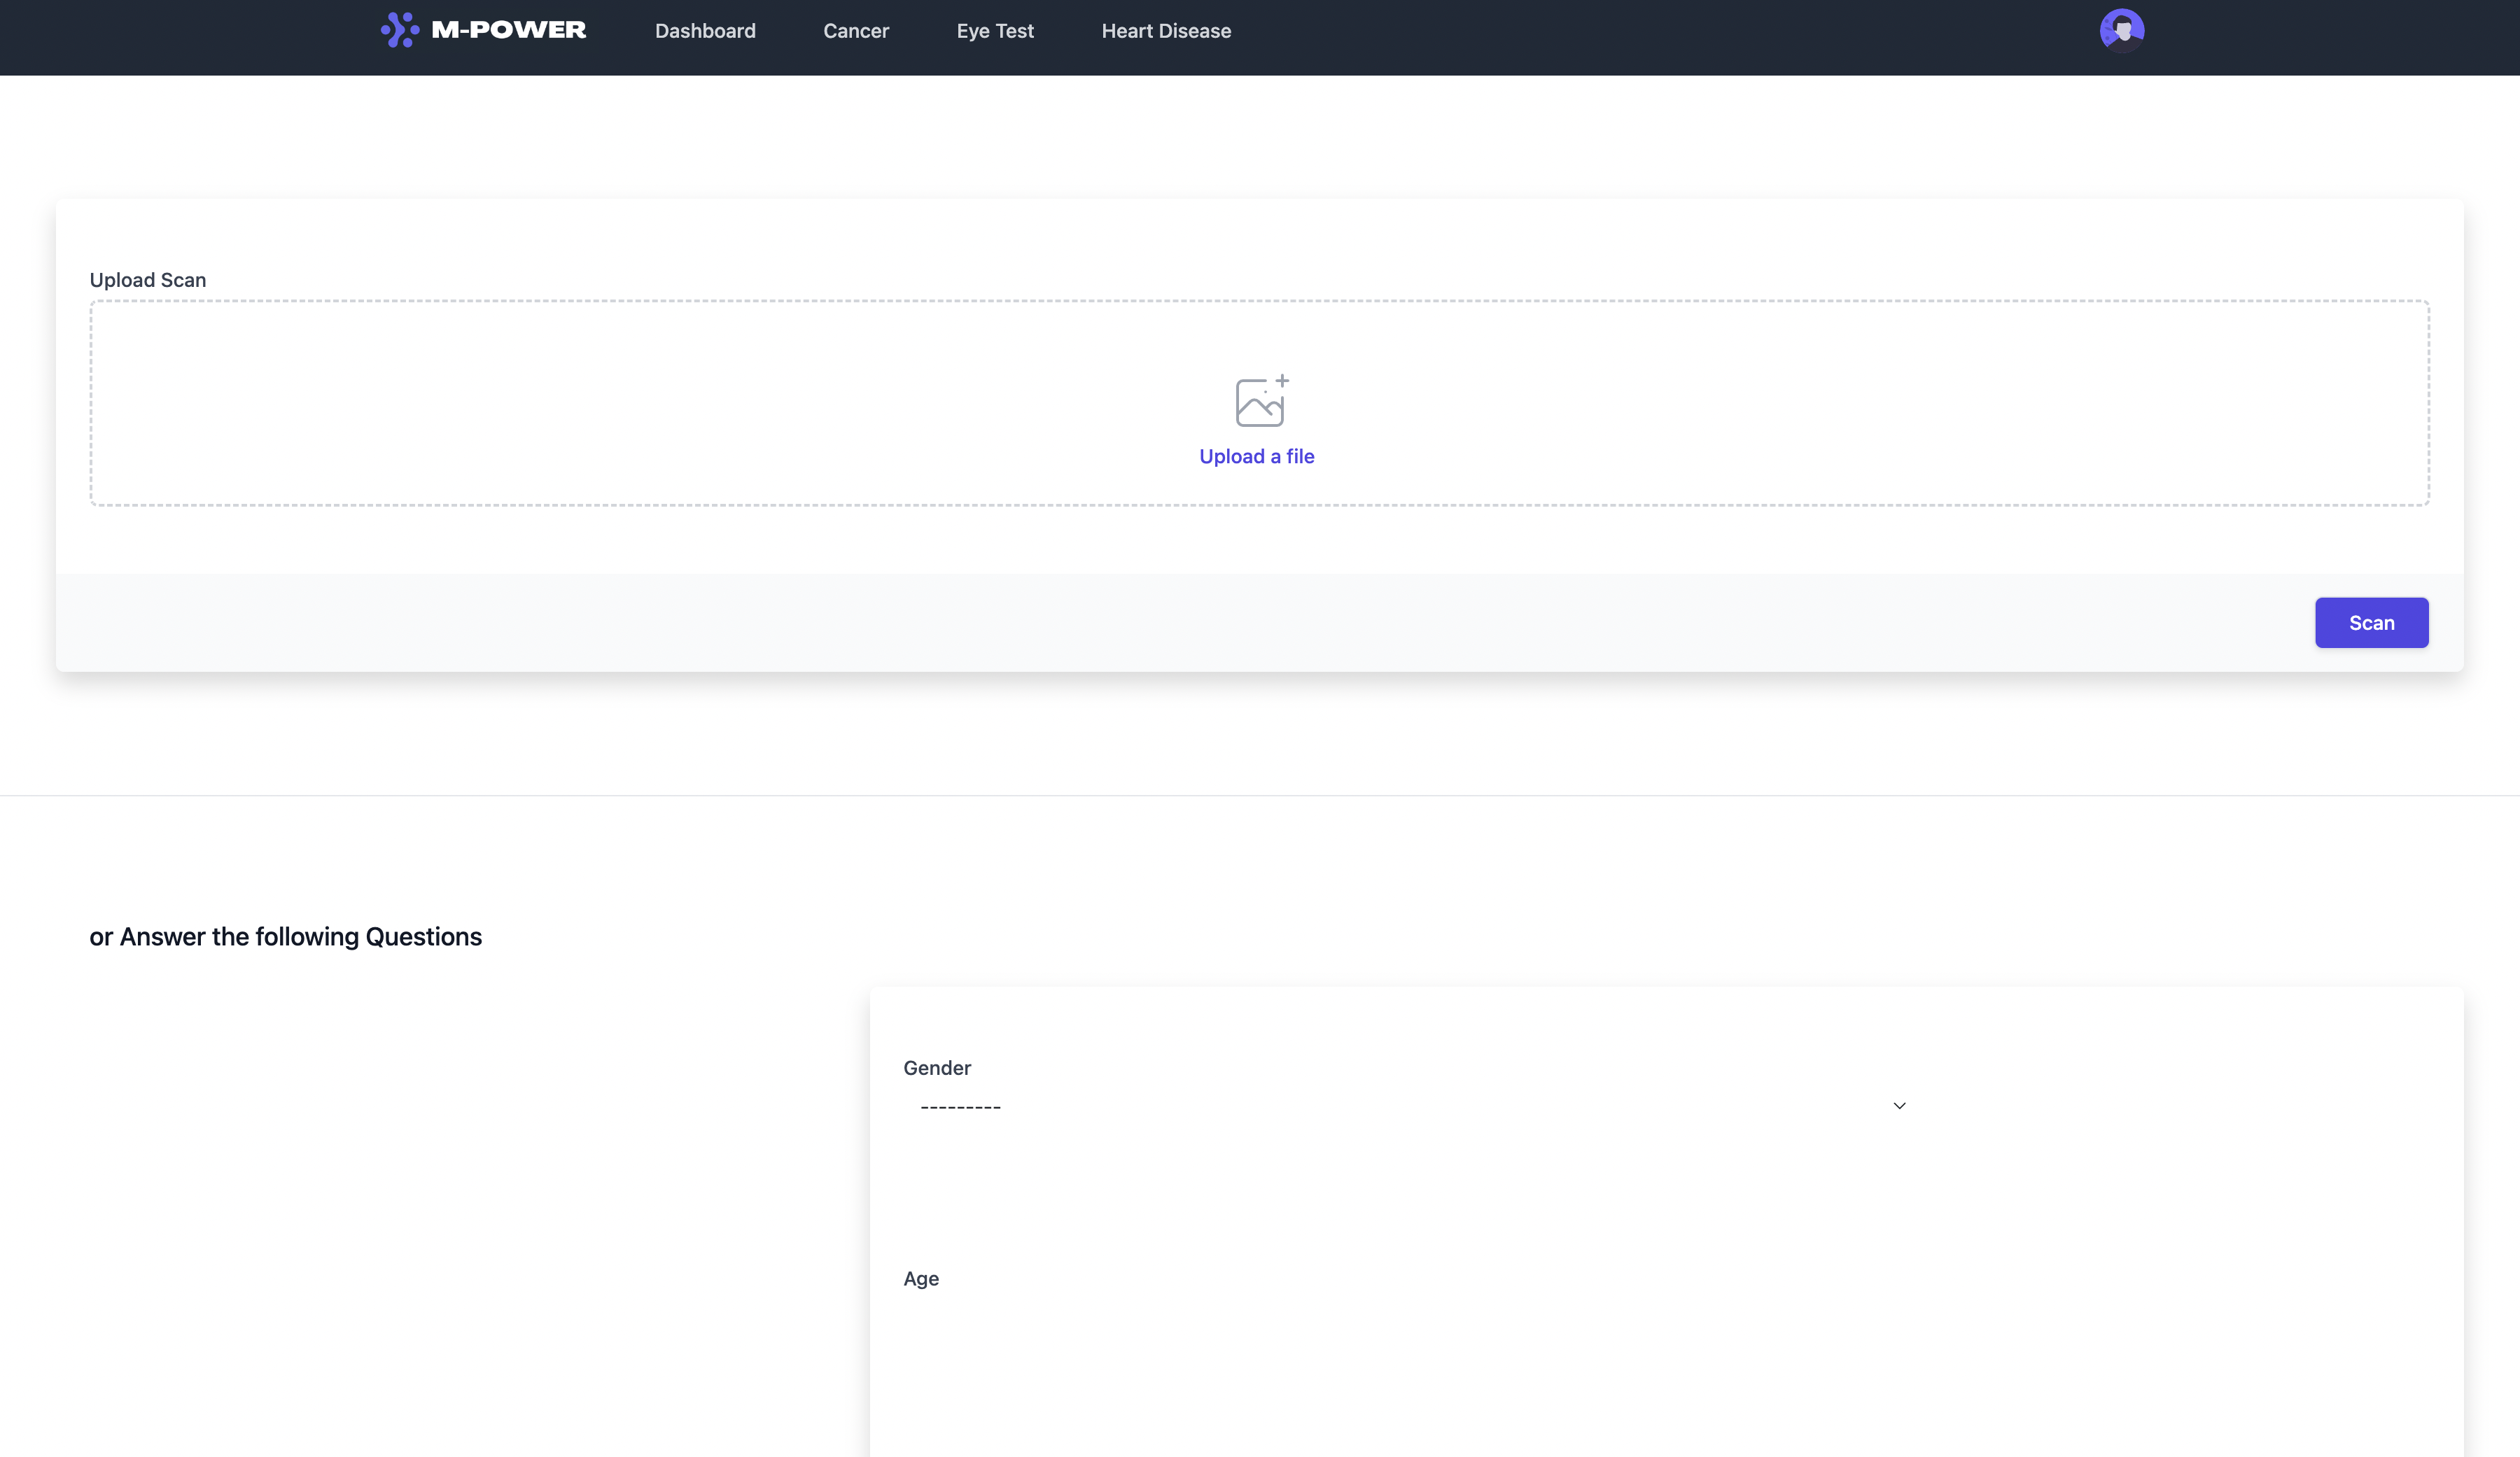The image size is (2520, 1457).
Task: Open the user profile avatar menu
Action: [x=2121, y=30]
